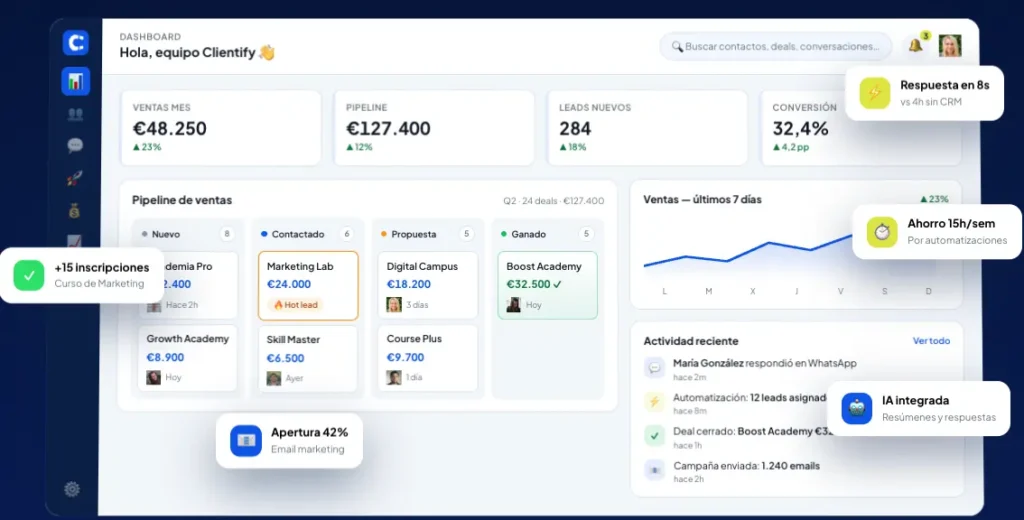Screen dimensions: 1024x520
Task: Open the dashboard chart sidebar icon
Action: click(x=76, y=81)
